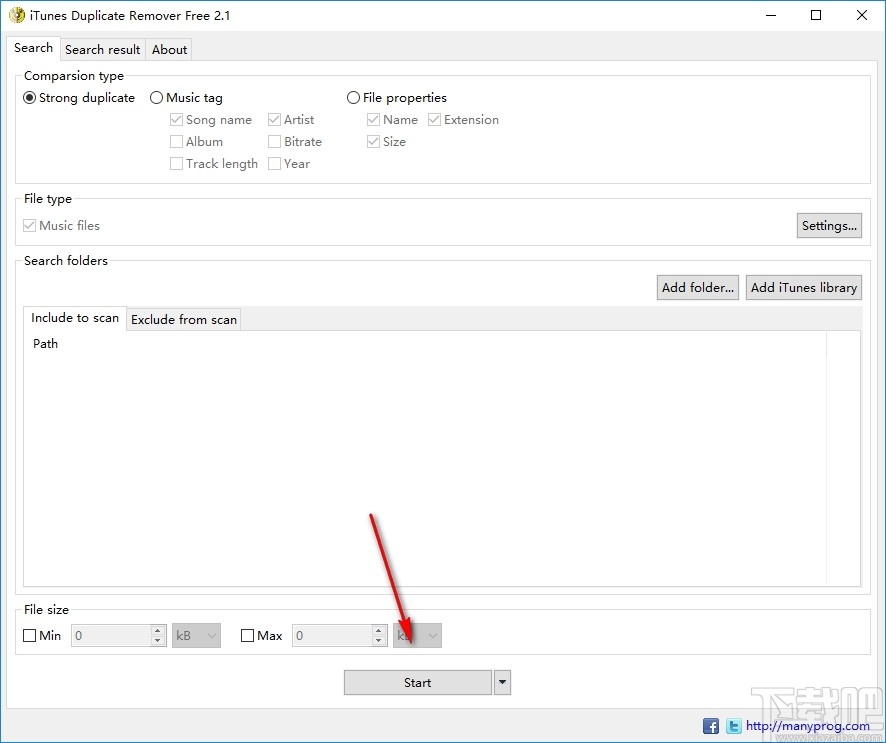Open the Settings dialog

tap(829, 225)
